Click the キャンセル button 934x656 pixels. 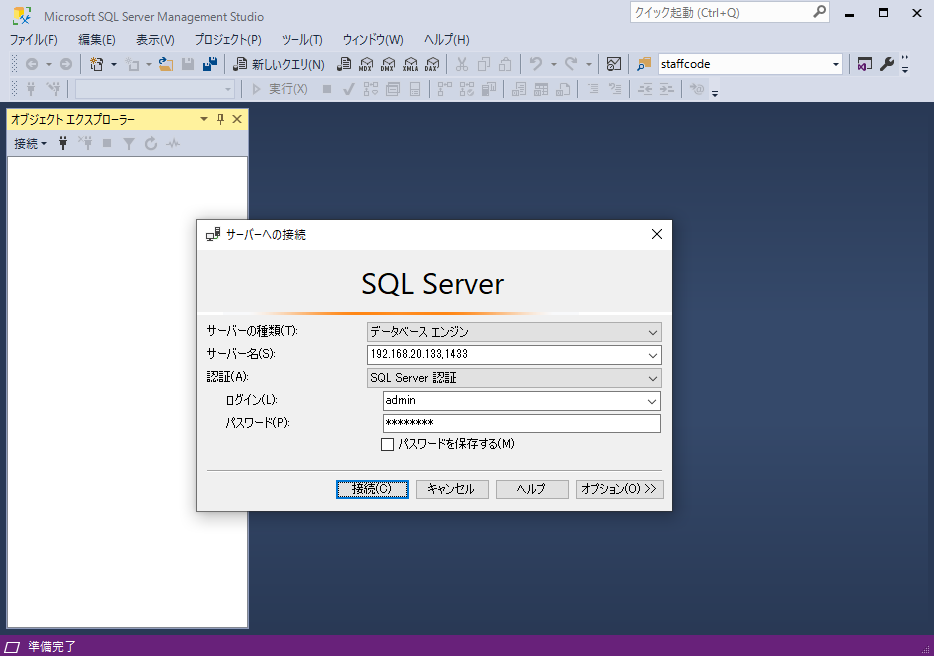click(x=452, y=489)
